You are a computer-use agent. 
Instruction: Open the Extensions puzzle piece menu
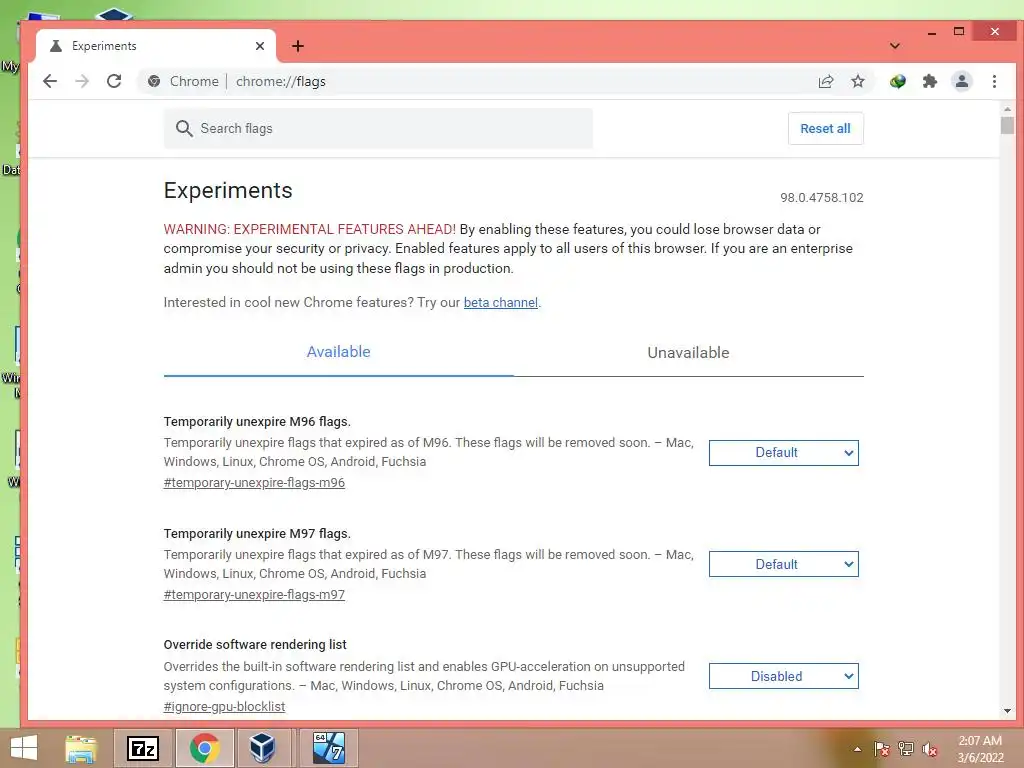(929, 81)
